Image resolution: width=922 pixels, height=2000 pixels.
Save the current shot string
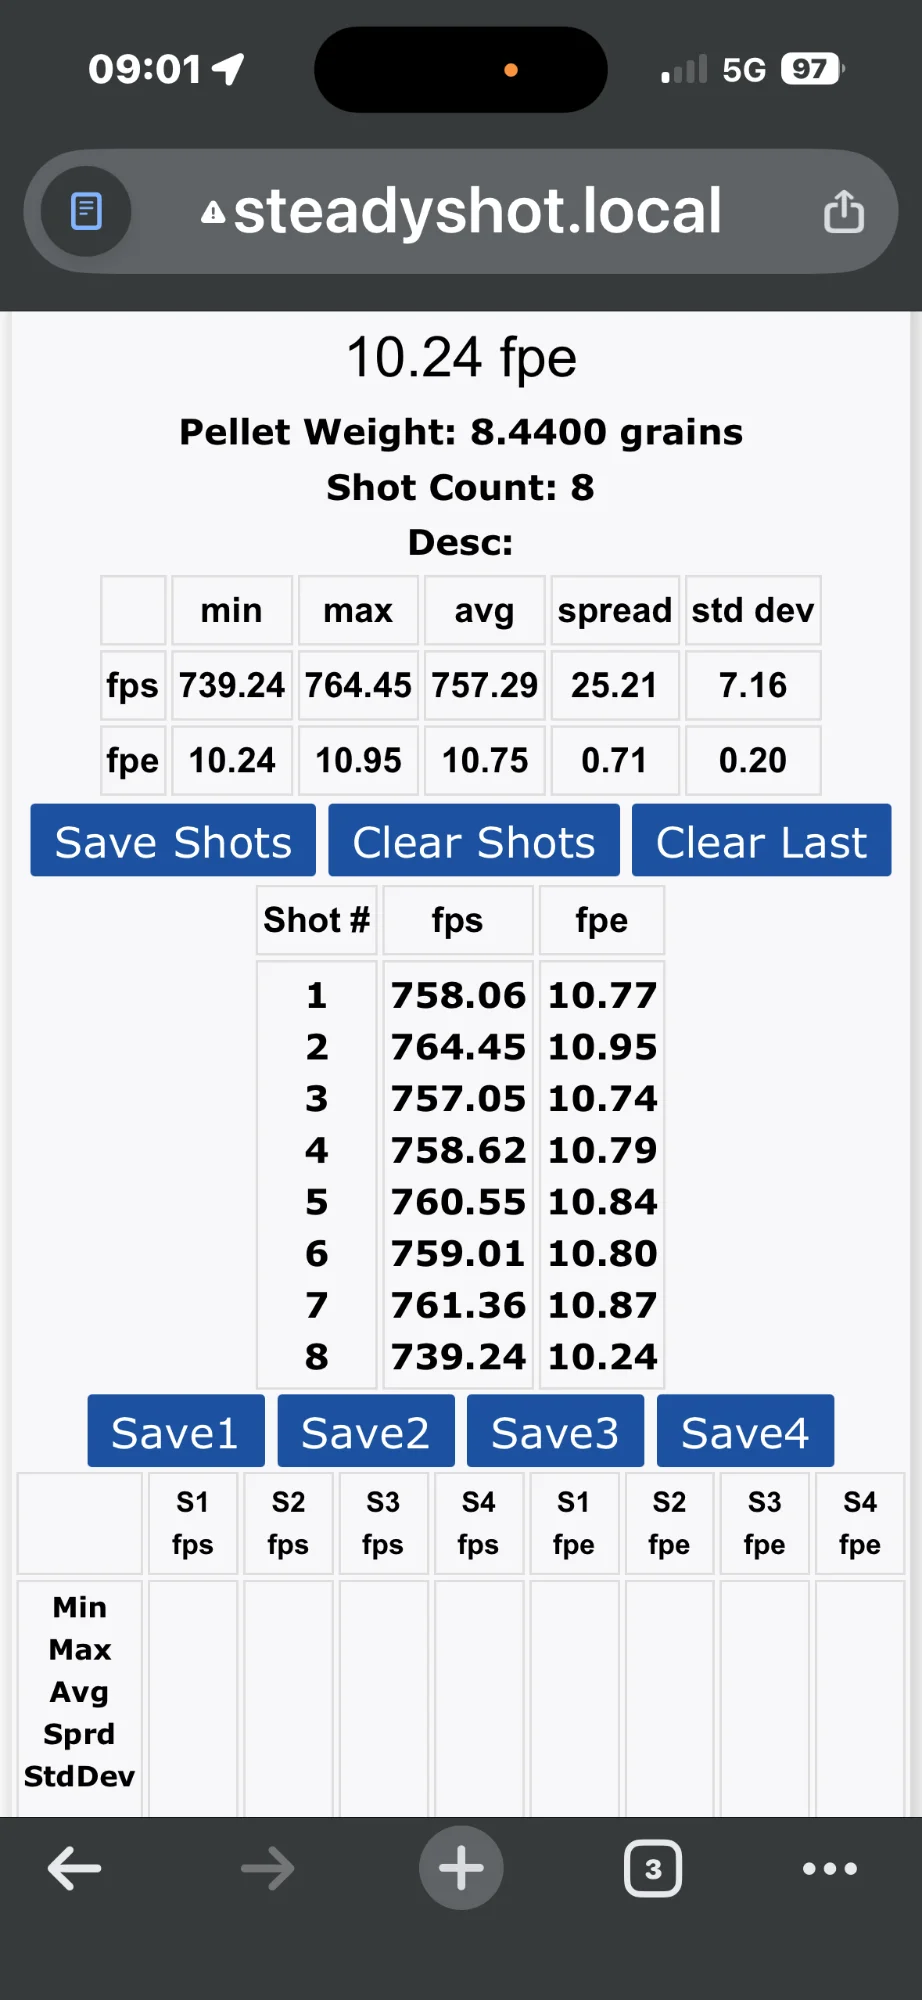click(x=172, y=840)
